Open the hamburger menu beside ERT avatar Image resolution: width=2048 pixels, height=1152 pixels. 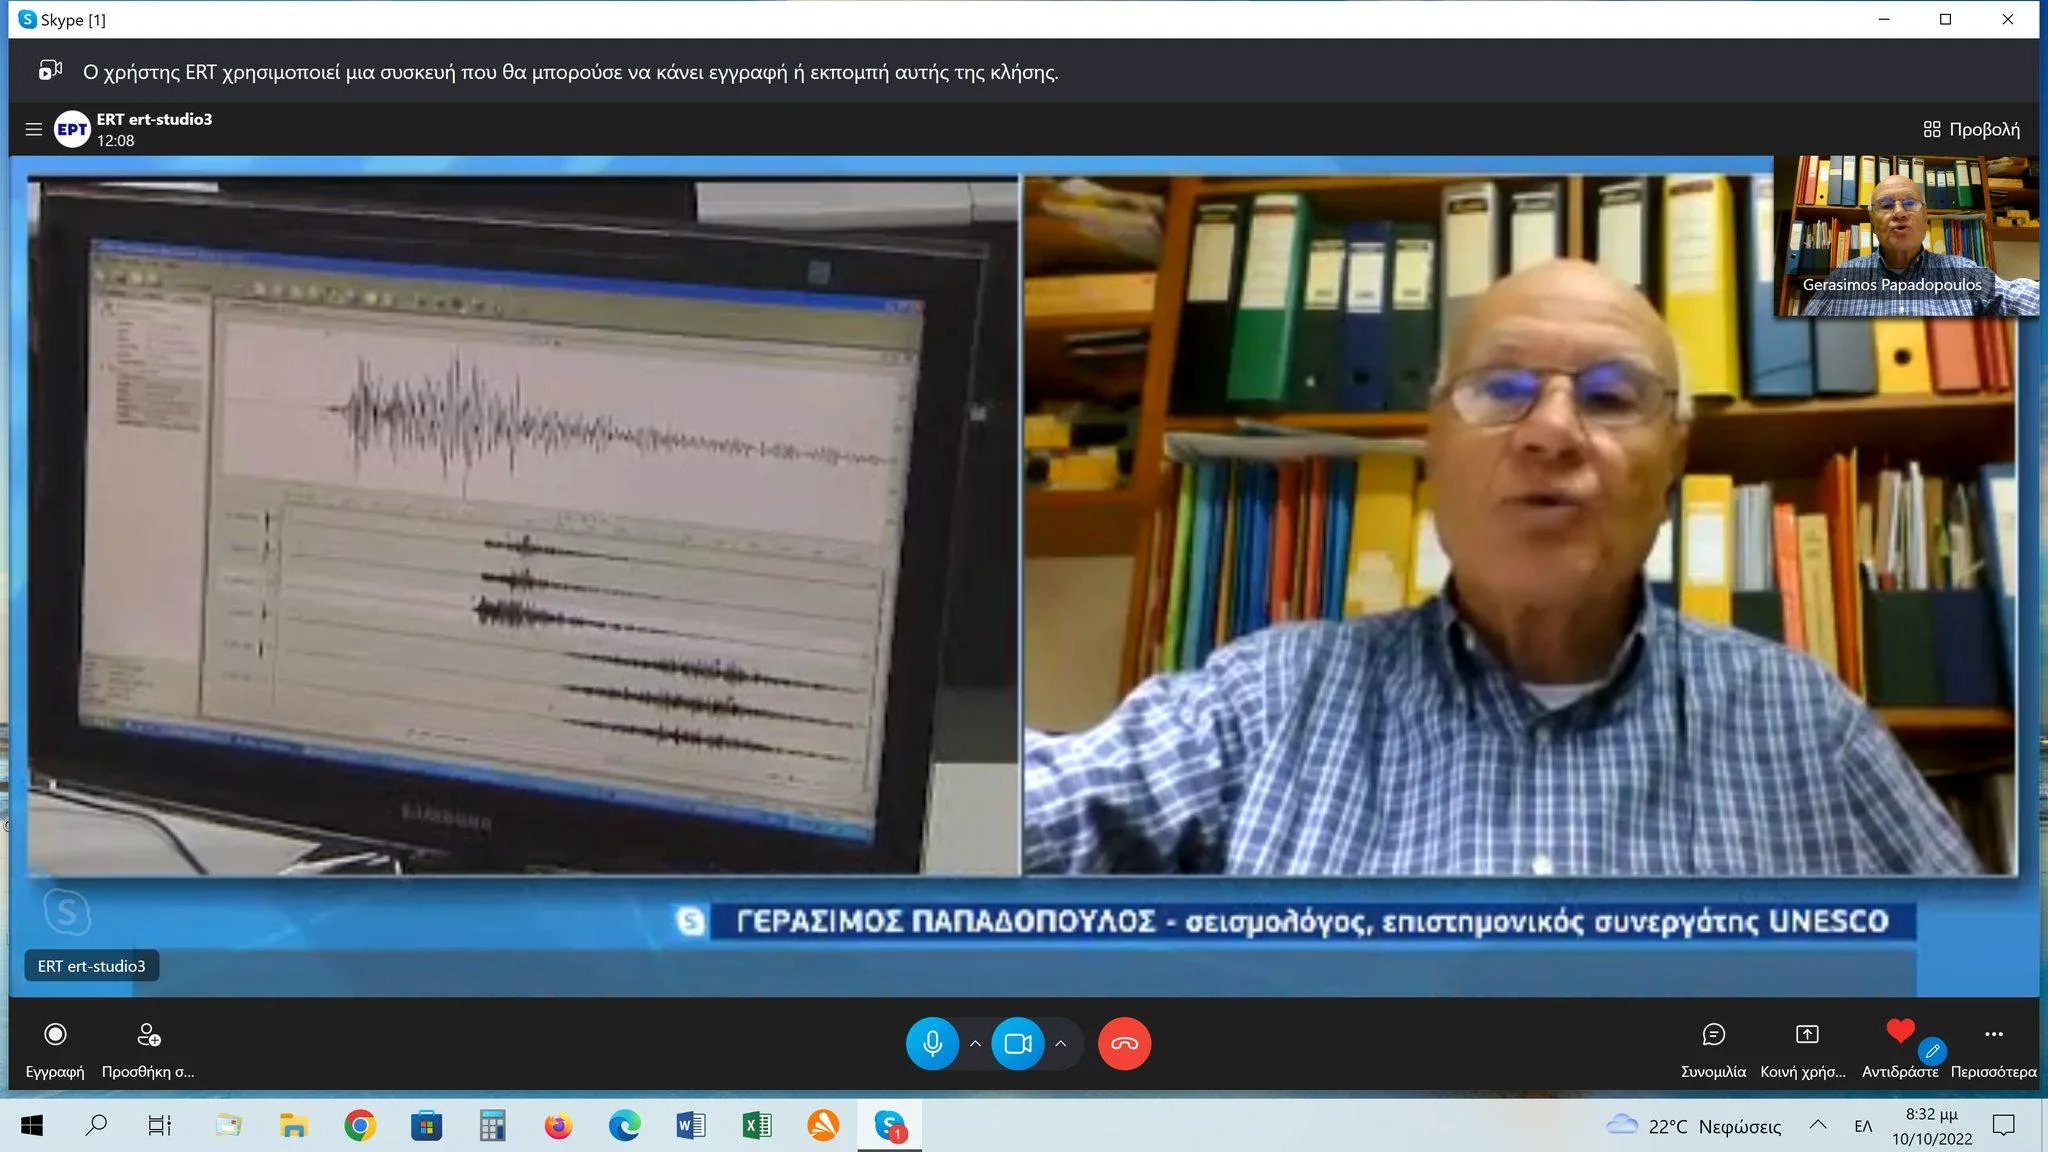click(33, 129)
